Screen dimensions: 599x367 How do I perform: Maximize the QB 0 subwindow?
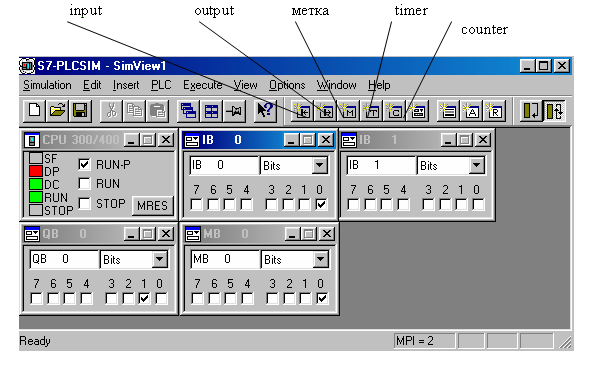[148, 234]
